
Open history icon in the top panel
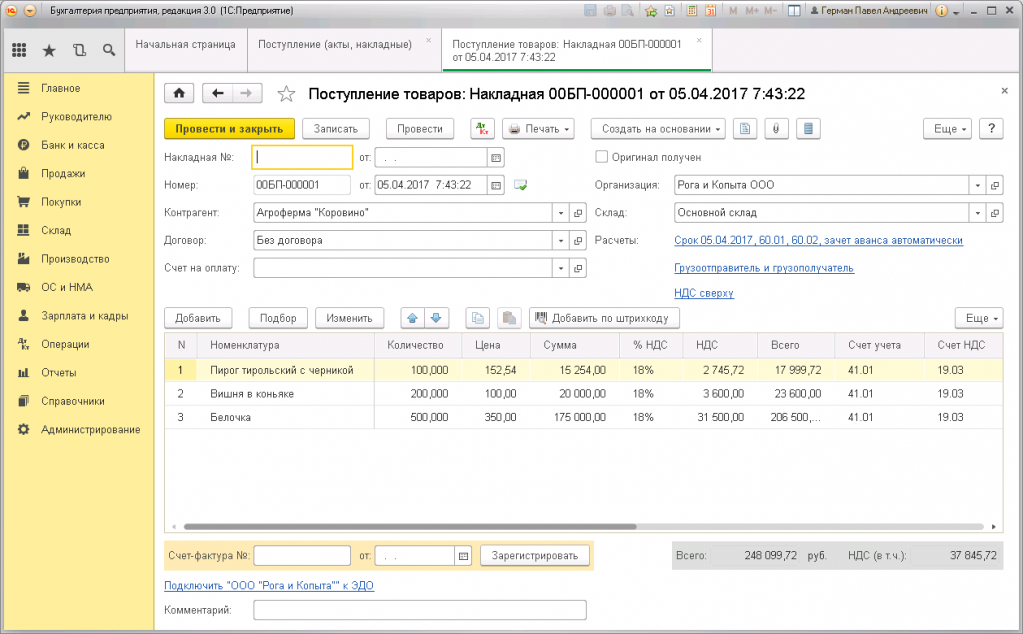[79, 50]
